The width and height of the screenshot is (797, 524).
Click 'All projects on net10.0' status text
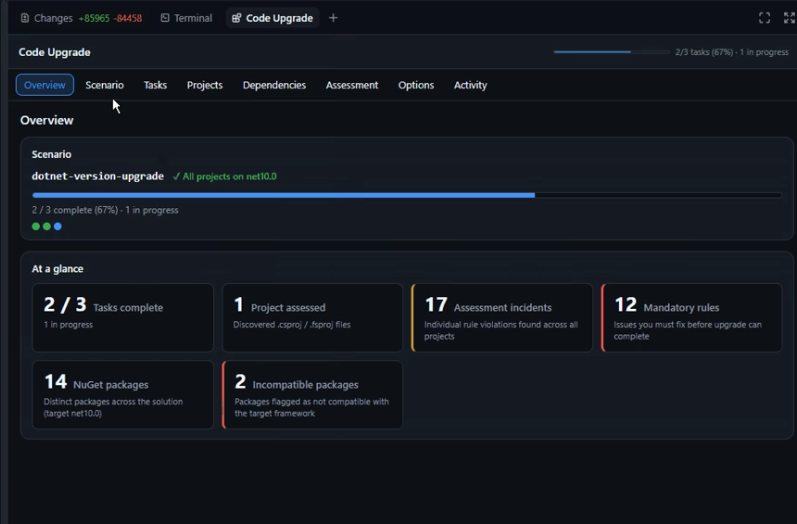pyautogui.click(x=225, y=176)
